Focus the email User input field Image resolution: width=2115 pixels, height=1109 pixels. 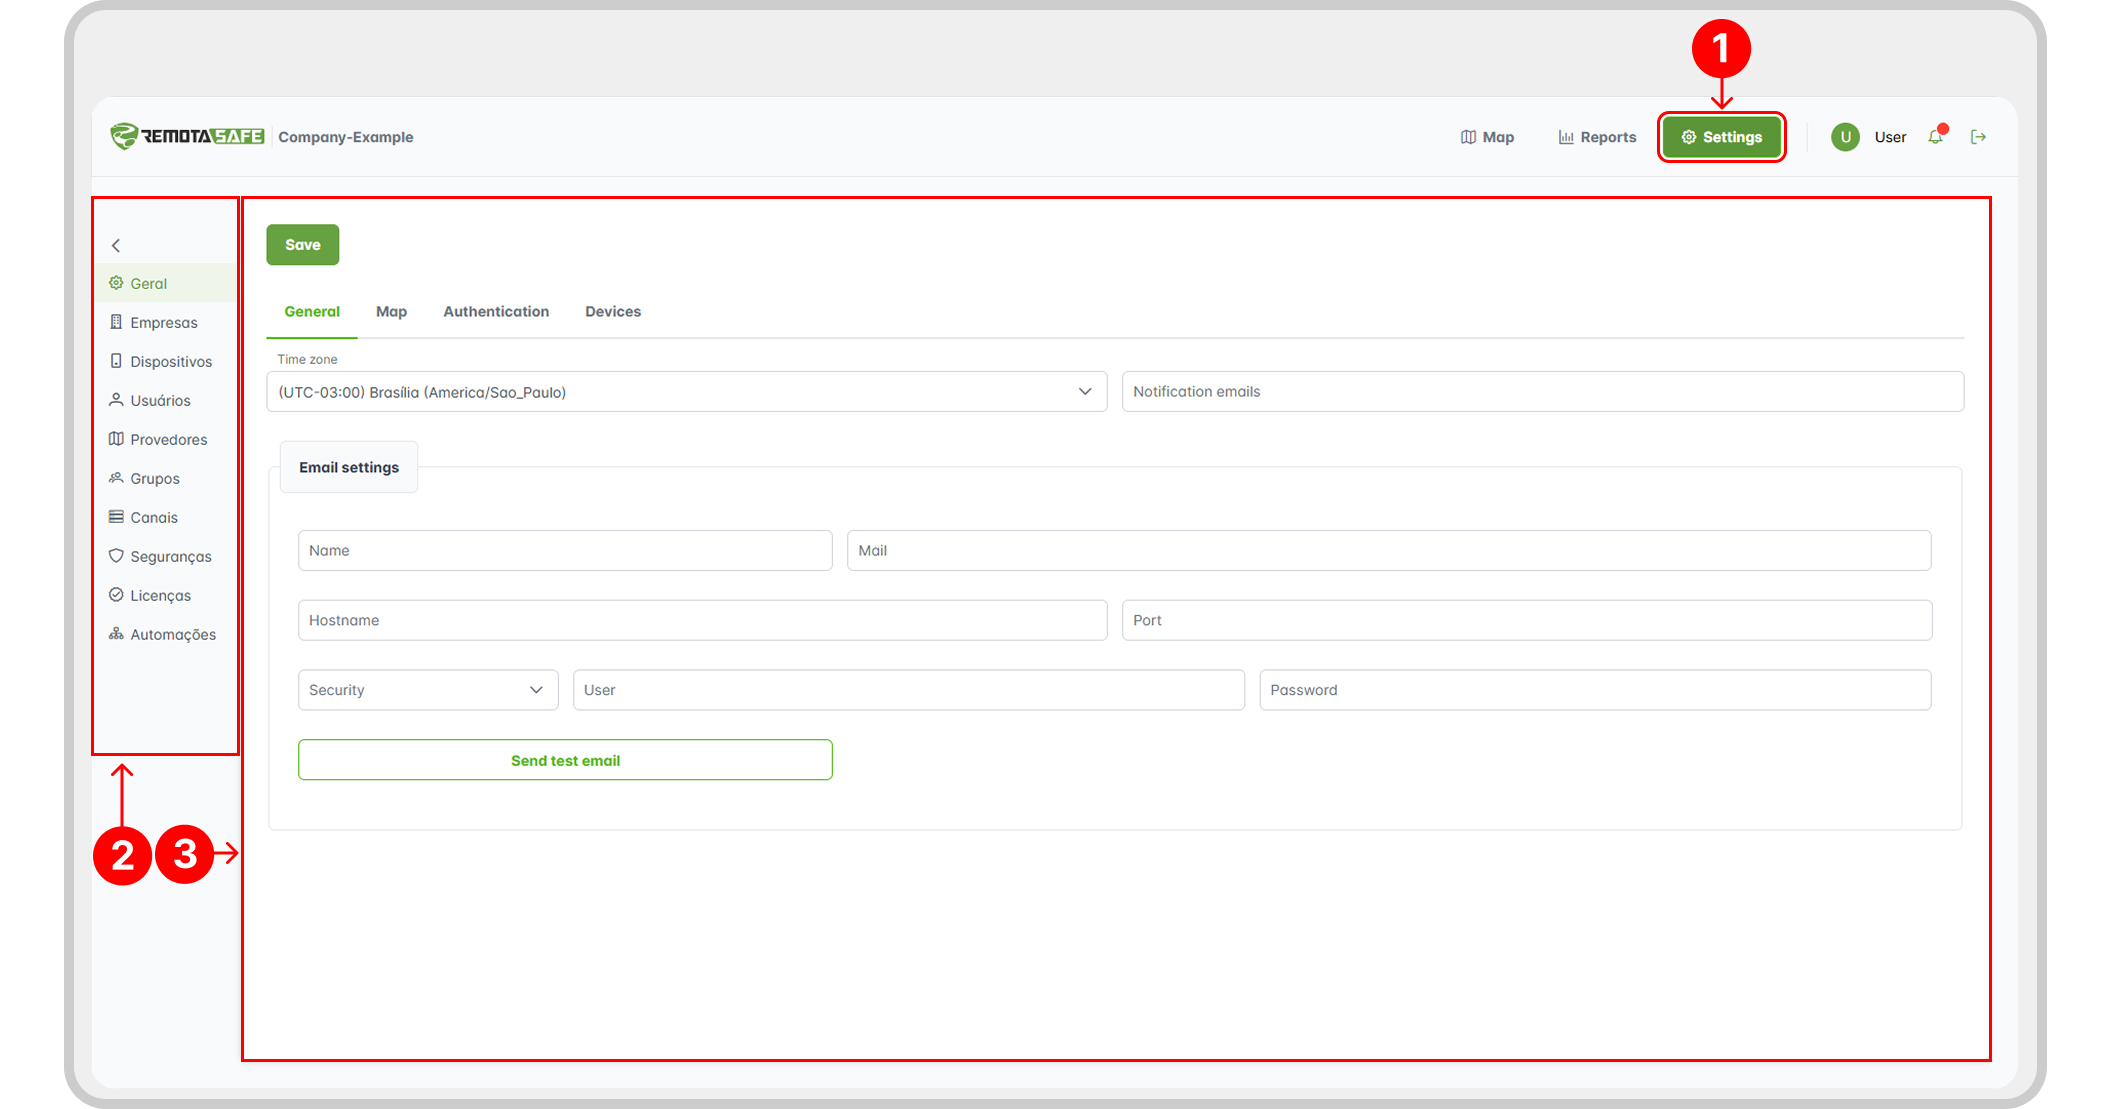(x=909, y=690)
